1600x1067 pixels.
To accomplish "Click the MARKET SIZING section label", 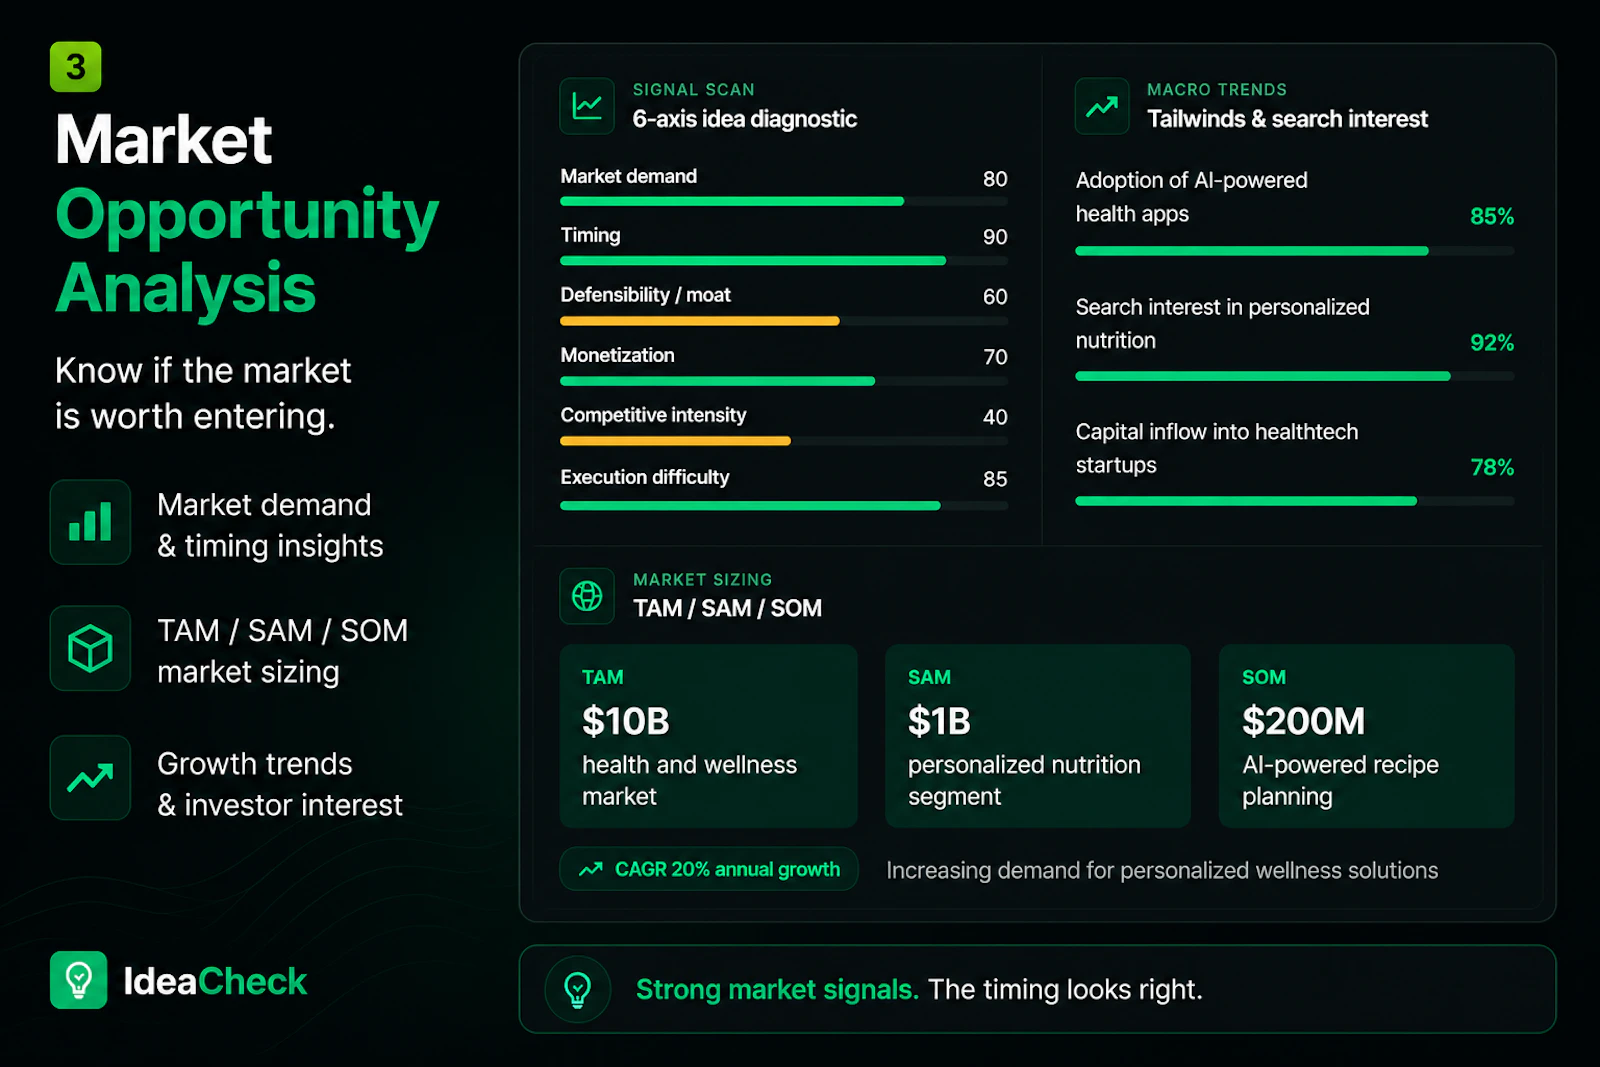I will coord(703,580).
